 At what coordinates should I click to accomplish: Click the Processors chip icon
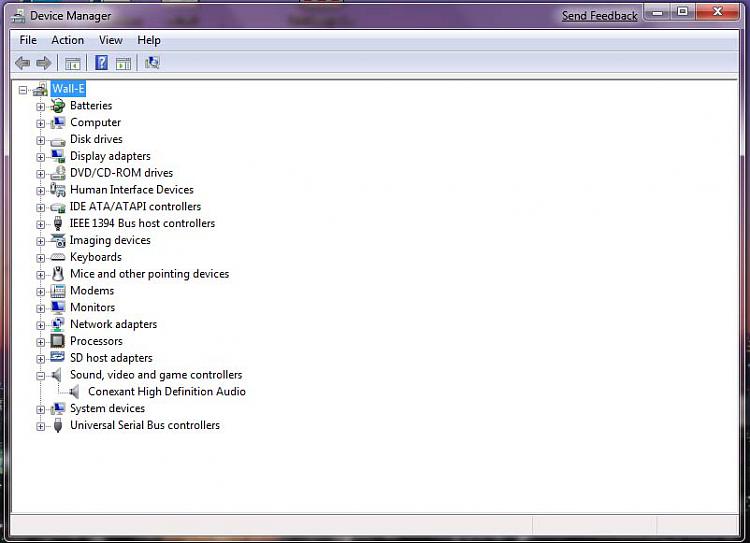click(x=58, y=341)
